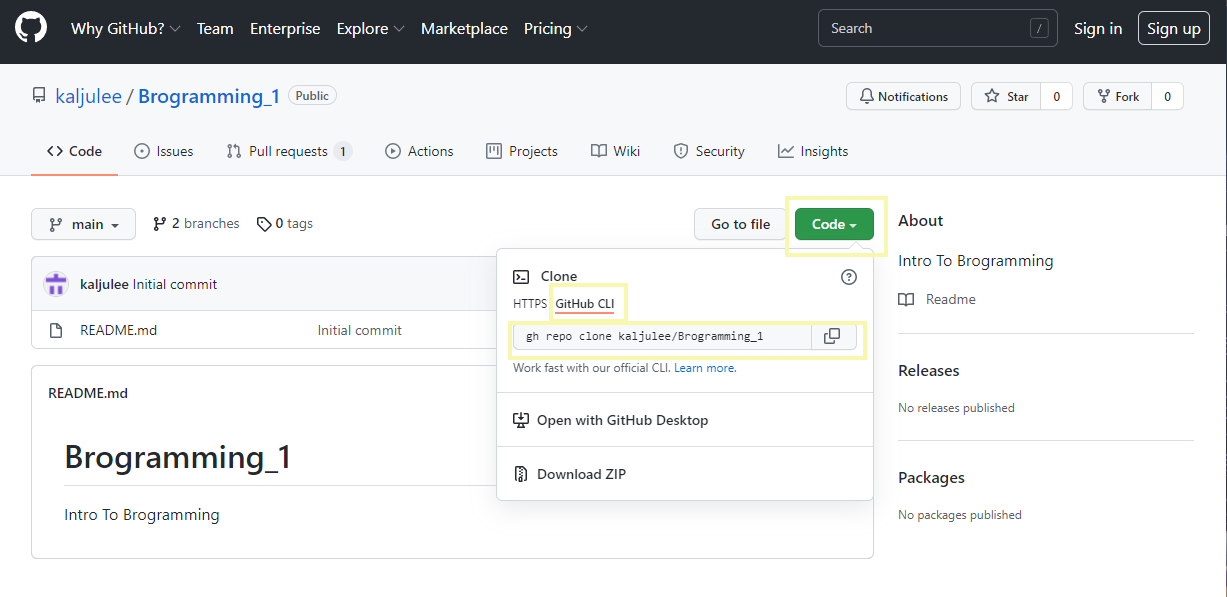Click inside the Search input field

[x=930, y=27]
